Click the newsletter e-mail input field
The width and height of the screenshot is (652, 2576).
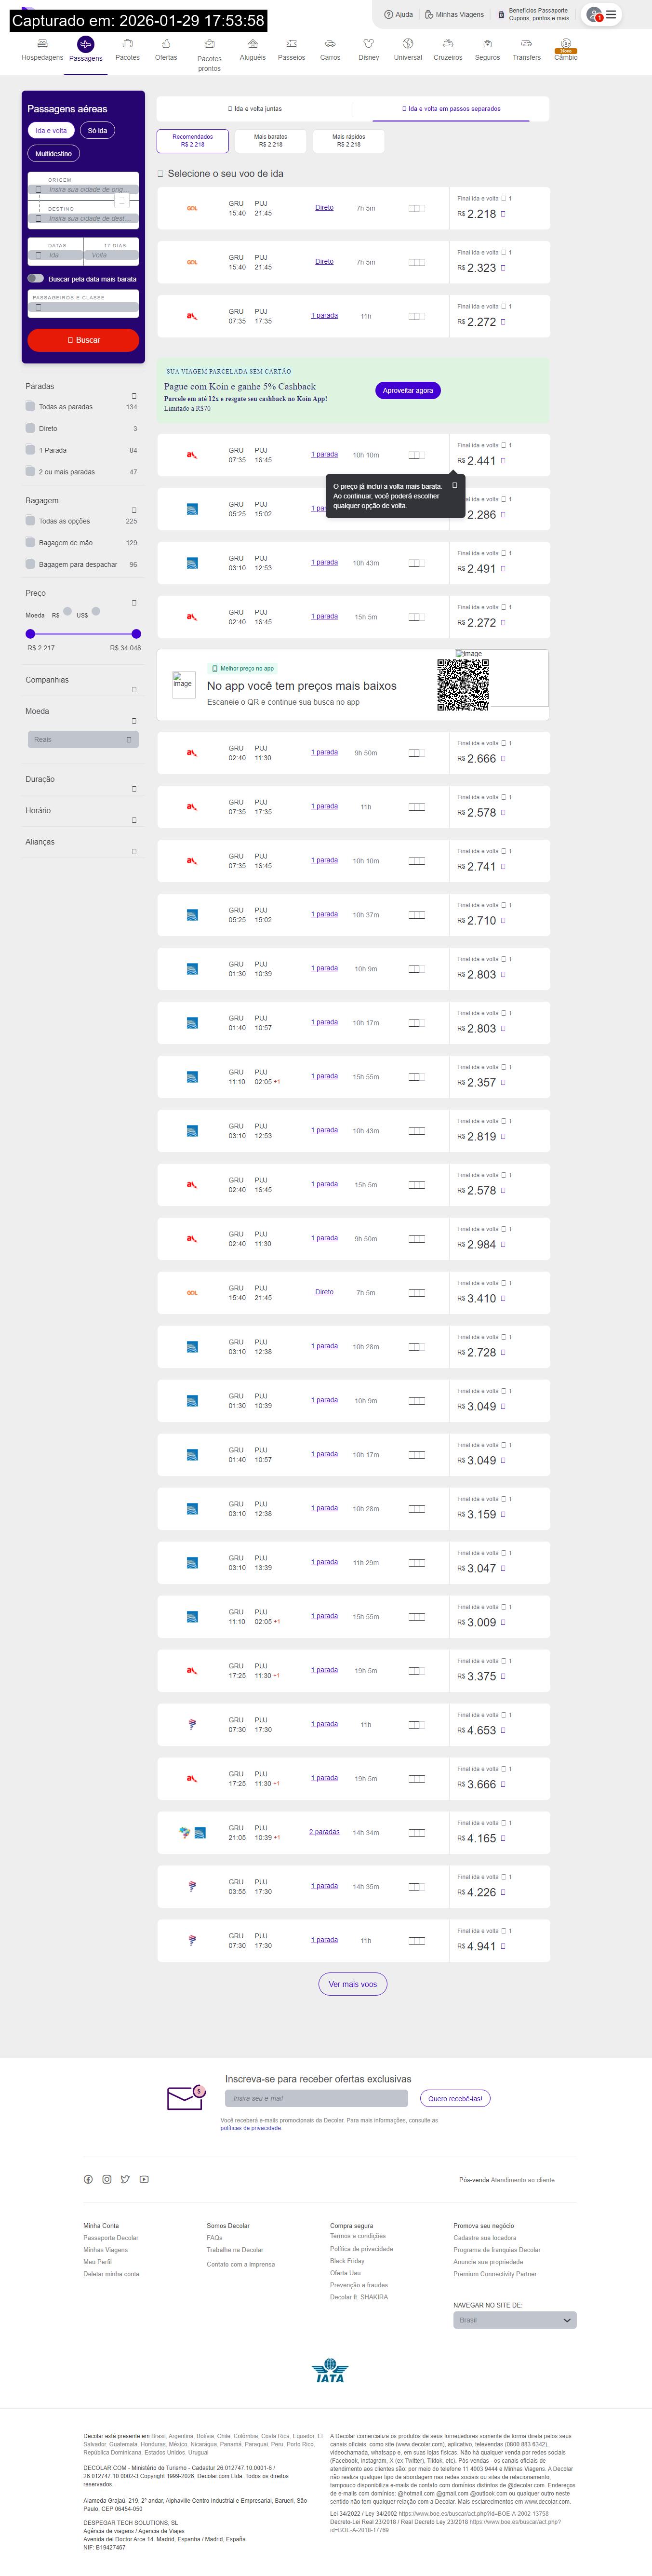316,2098
